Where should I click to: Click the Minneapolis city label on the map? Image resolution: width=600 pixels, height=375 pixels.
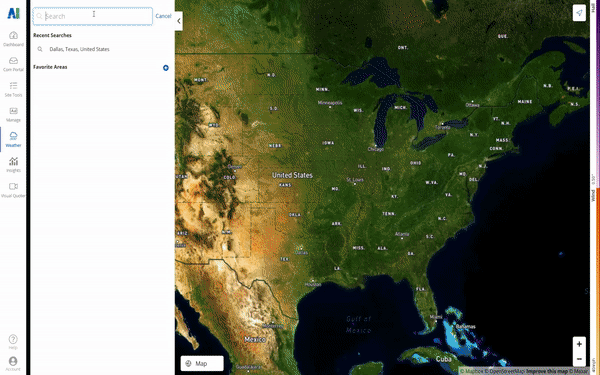(x=330, y=103)
